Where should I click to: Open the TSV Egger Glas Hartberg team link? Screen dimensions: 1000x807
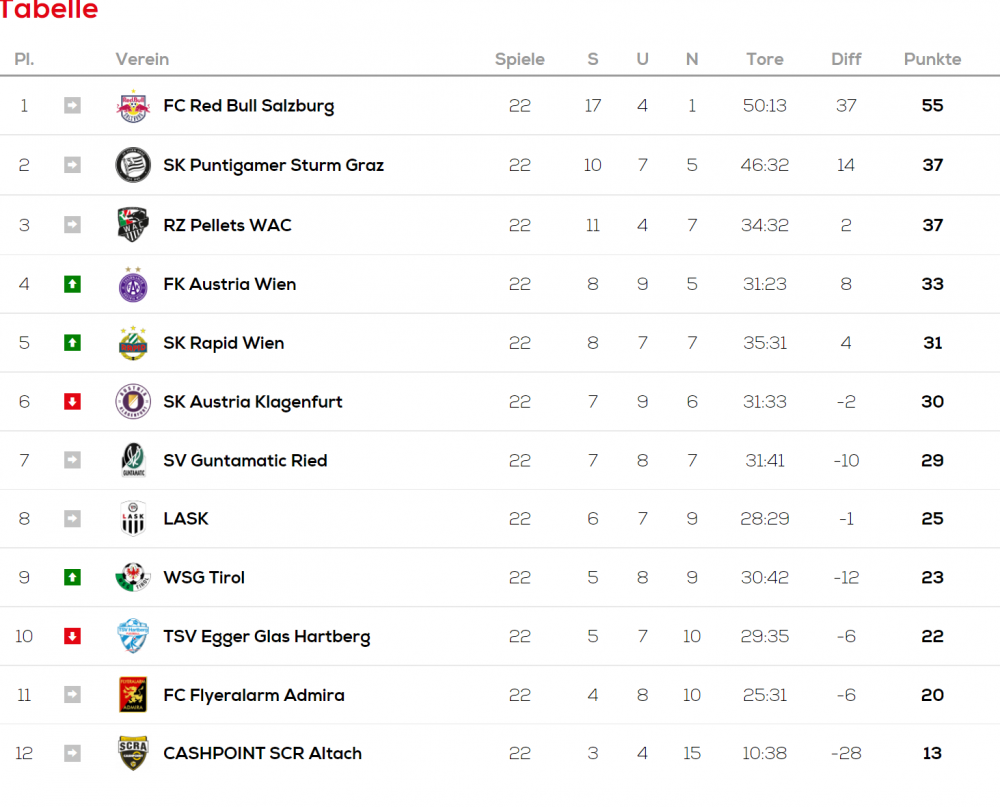[267, 637]
